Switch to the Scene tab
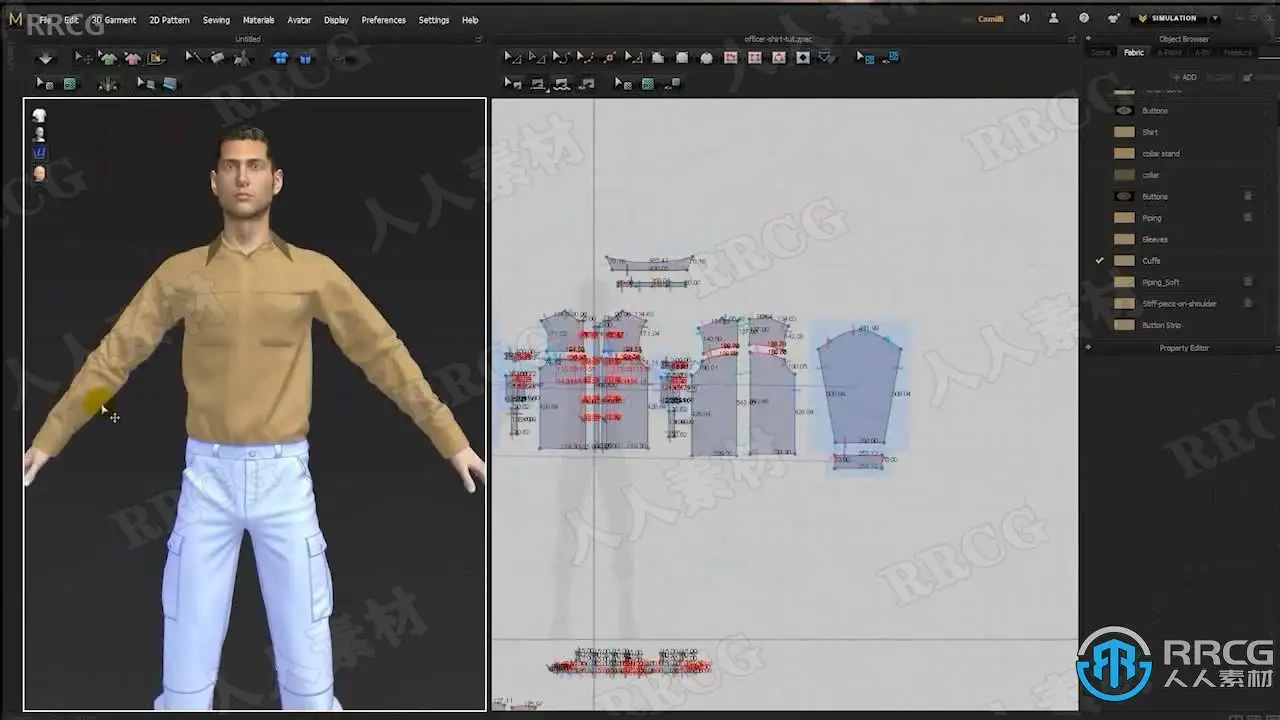Viewport: 1280px width, 720px height. pos(1101,52)
